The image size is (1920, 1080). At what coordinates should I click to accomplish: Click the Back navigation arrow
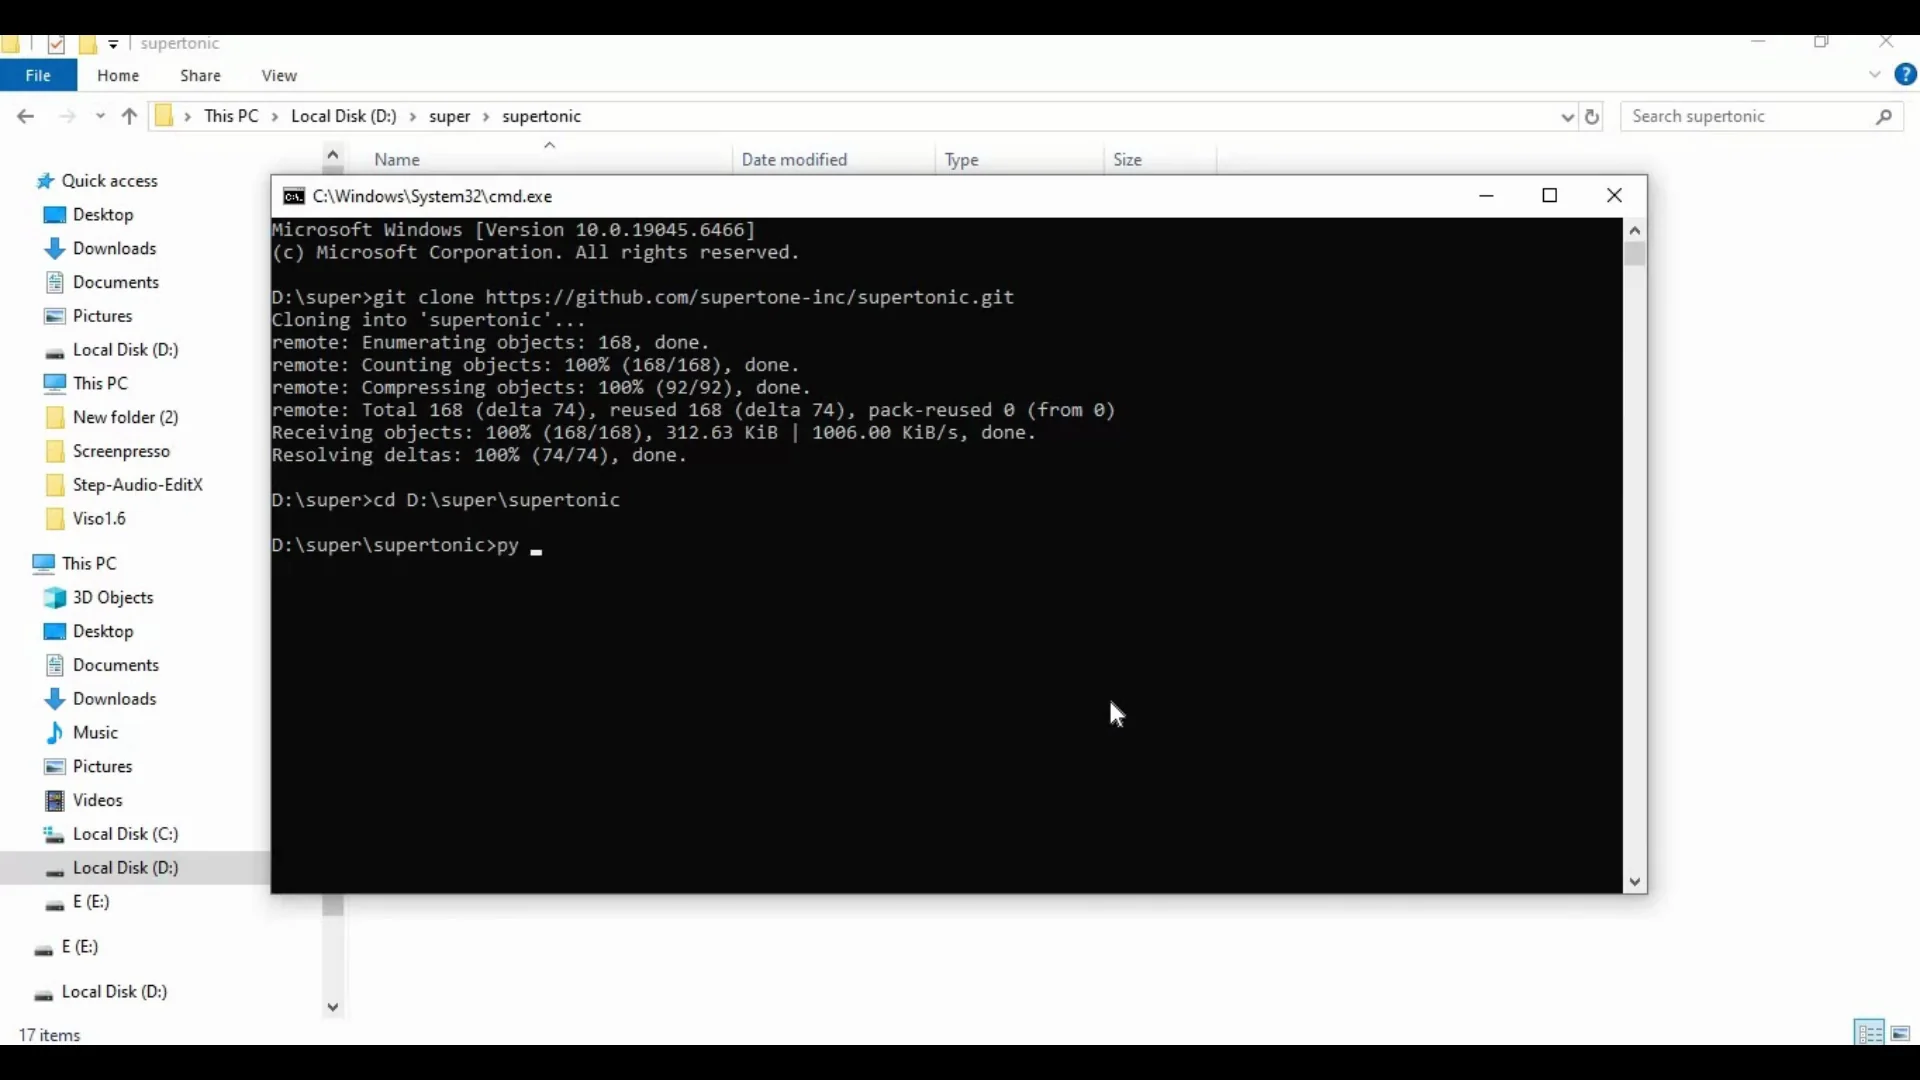coord(25,116)
